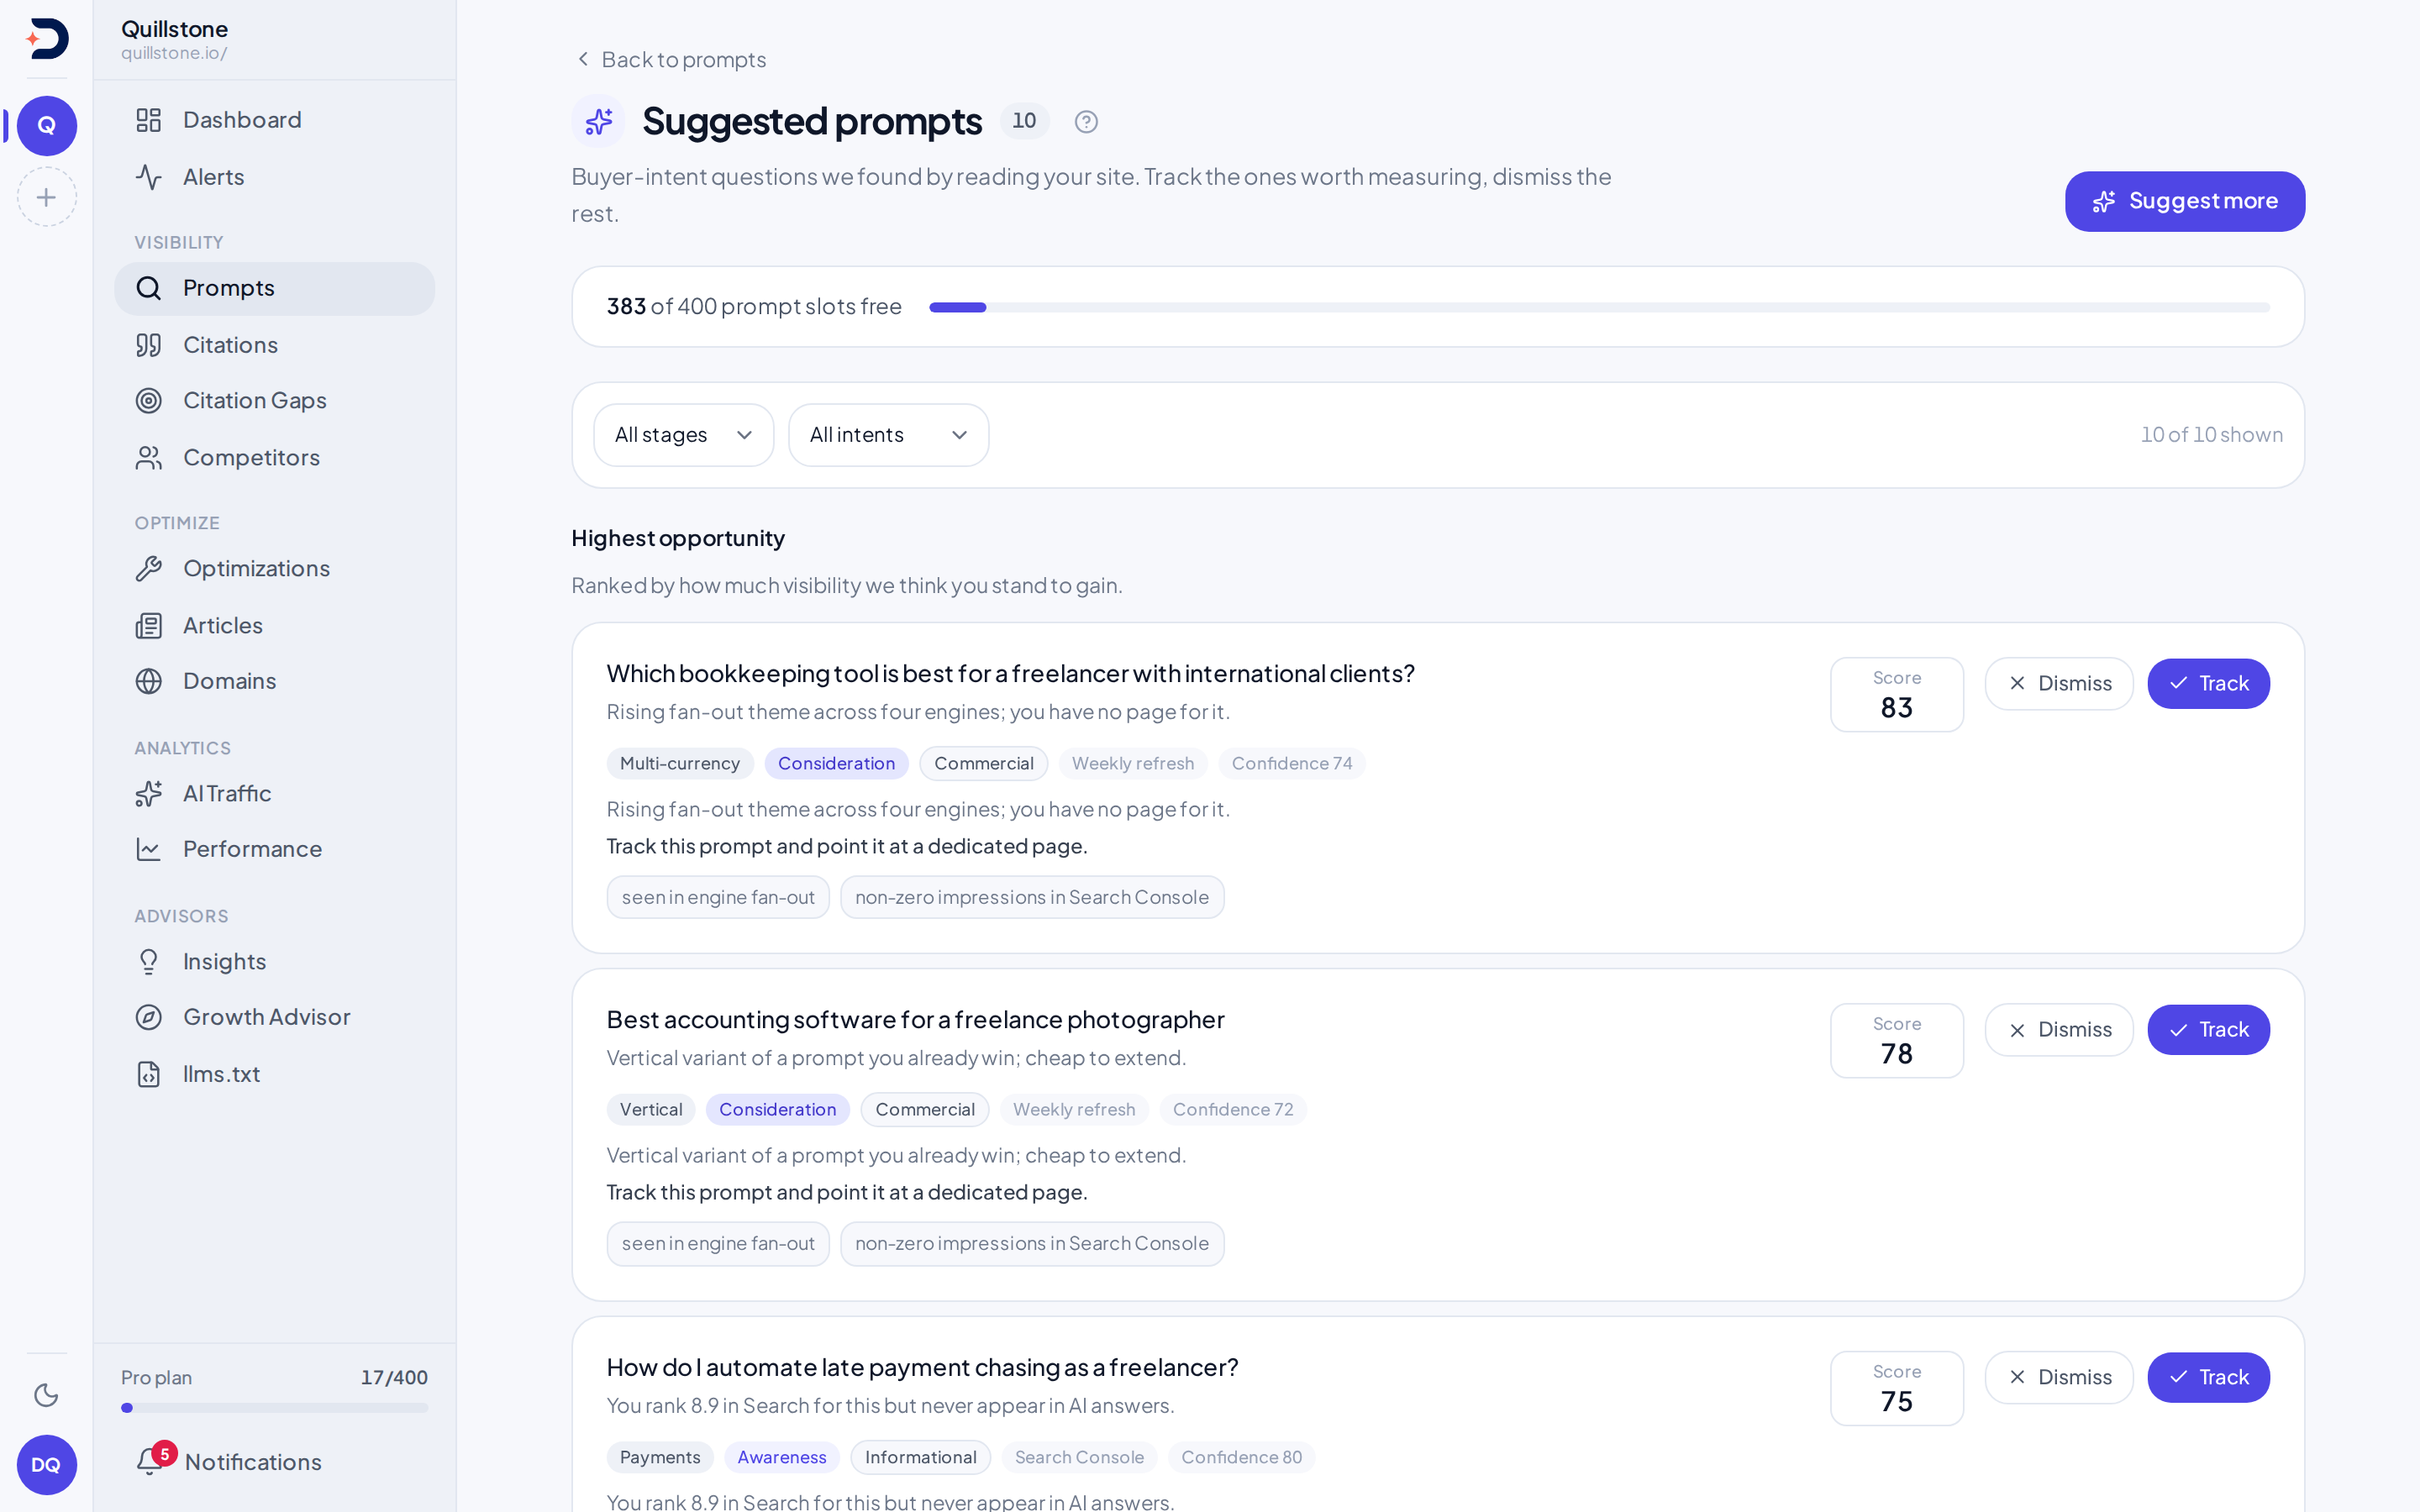This screenshot has width=2420, height=1512.
Task: Click Back to prompts link
Action: coord(672,60)
